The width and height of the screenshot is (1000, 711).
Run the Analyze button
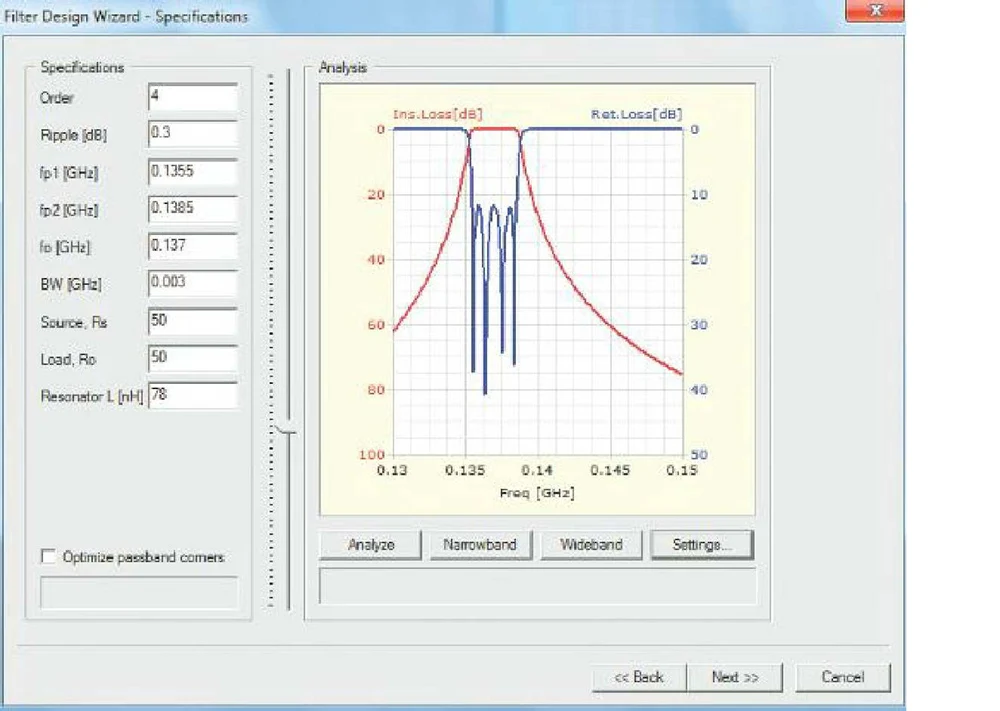pos(371,545)
